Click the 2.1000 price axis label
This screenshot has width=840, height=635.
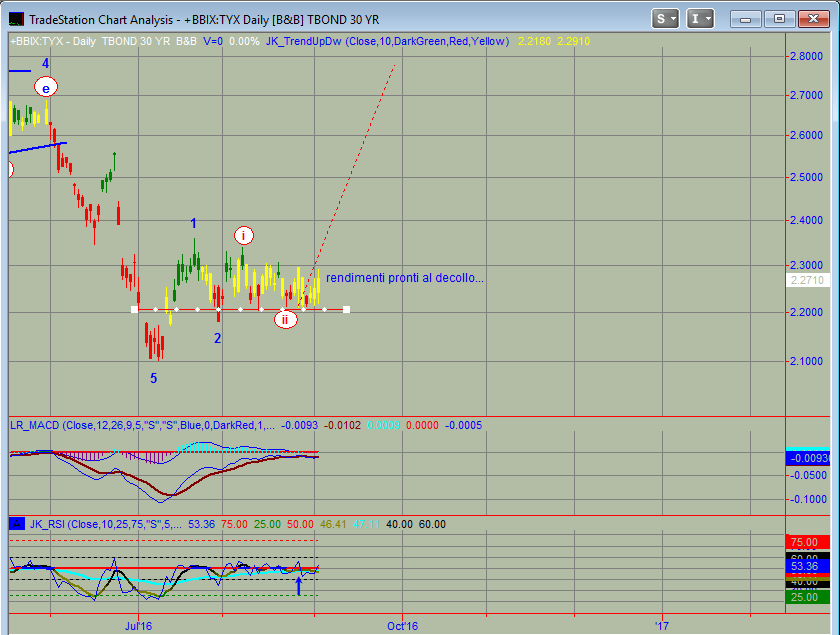[807, 361]
